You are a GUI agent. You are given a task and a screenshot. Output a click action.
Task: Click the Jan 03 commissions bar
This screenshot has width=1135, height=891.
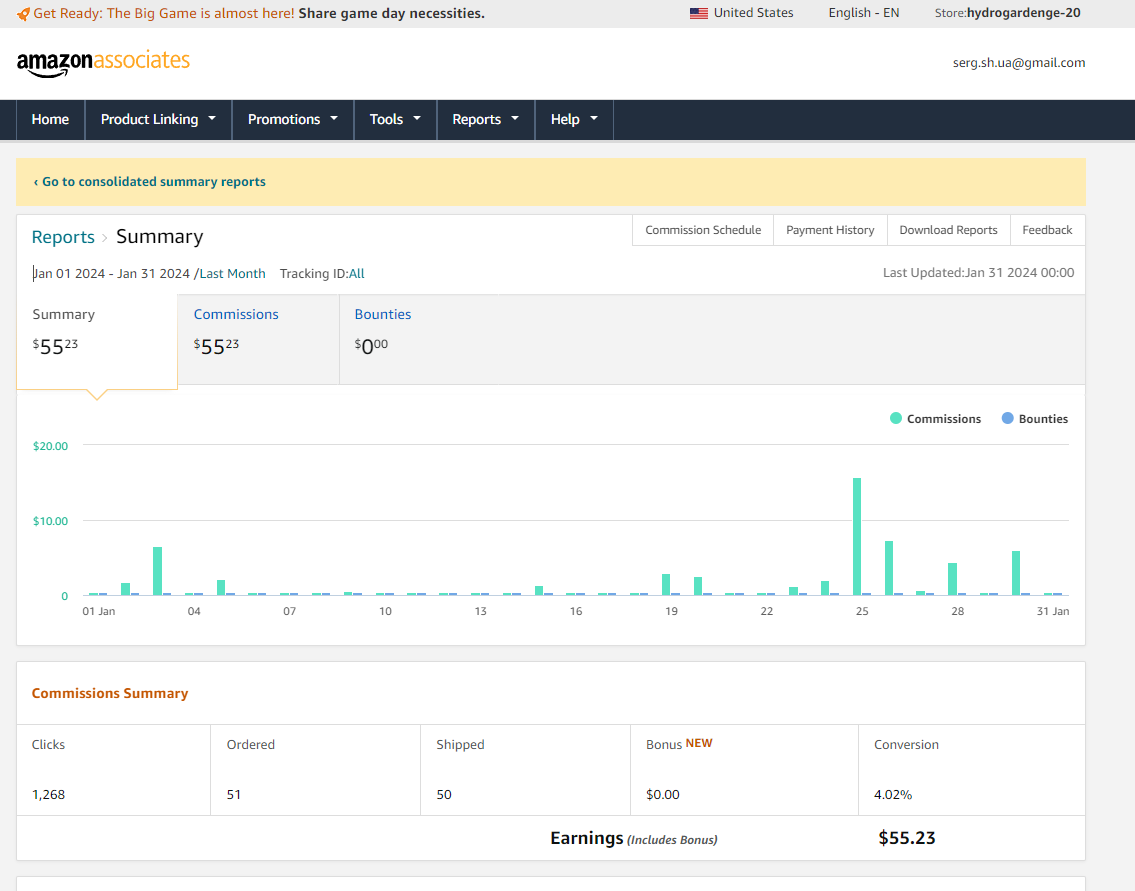(x=157, y=571)
